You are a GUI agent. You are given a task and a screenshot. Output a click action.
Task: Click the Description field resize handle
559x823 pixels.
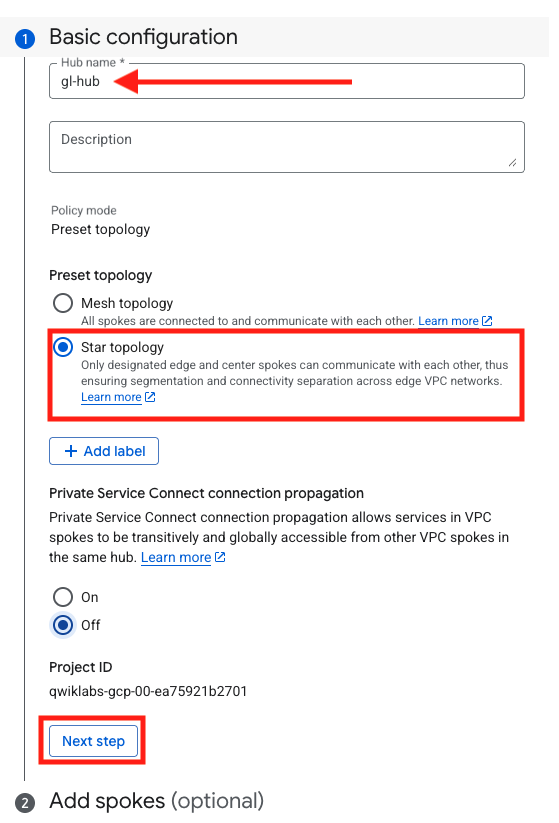point(512,163)
